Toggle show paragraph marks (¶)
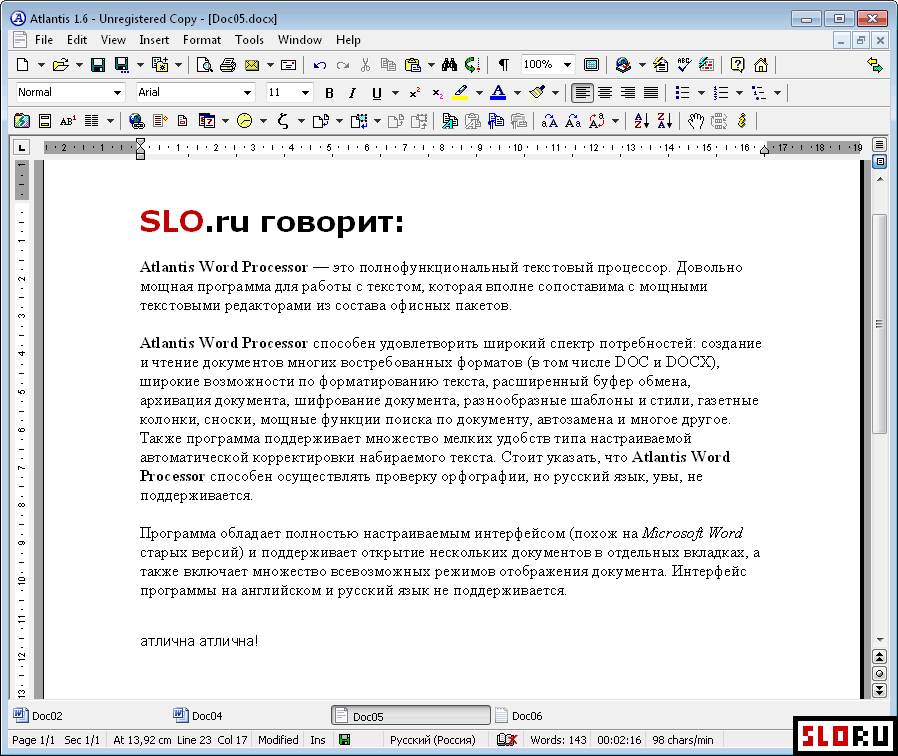 click(503, 65)
